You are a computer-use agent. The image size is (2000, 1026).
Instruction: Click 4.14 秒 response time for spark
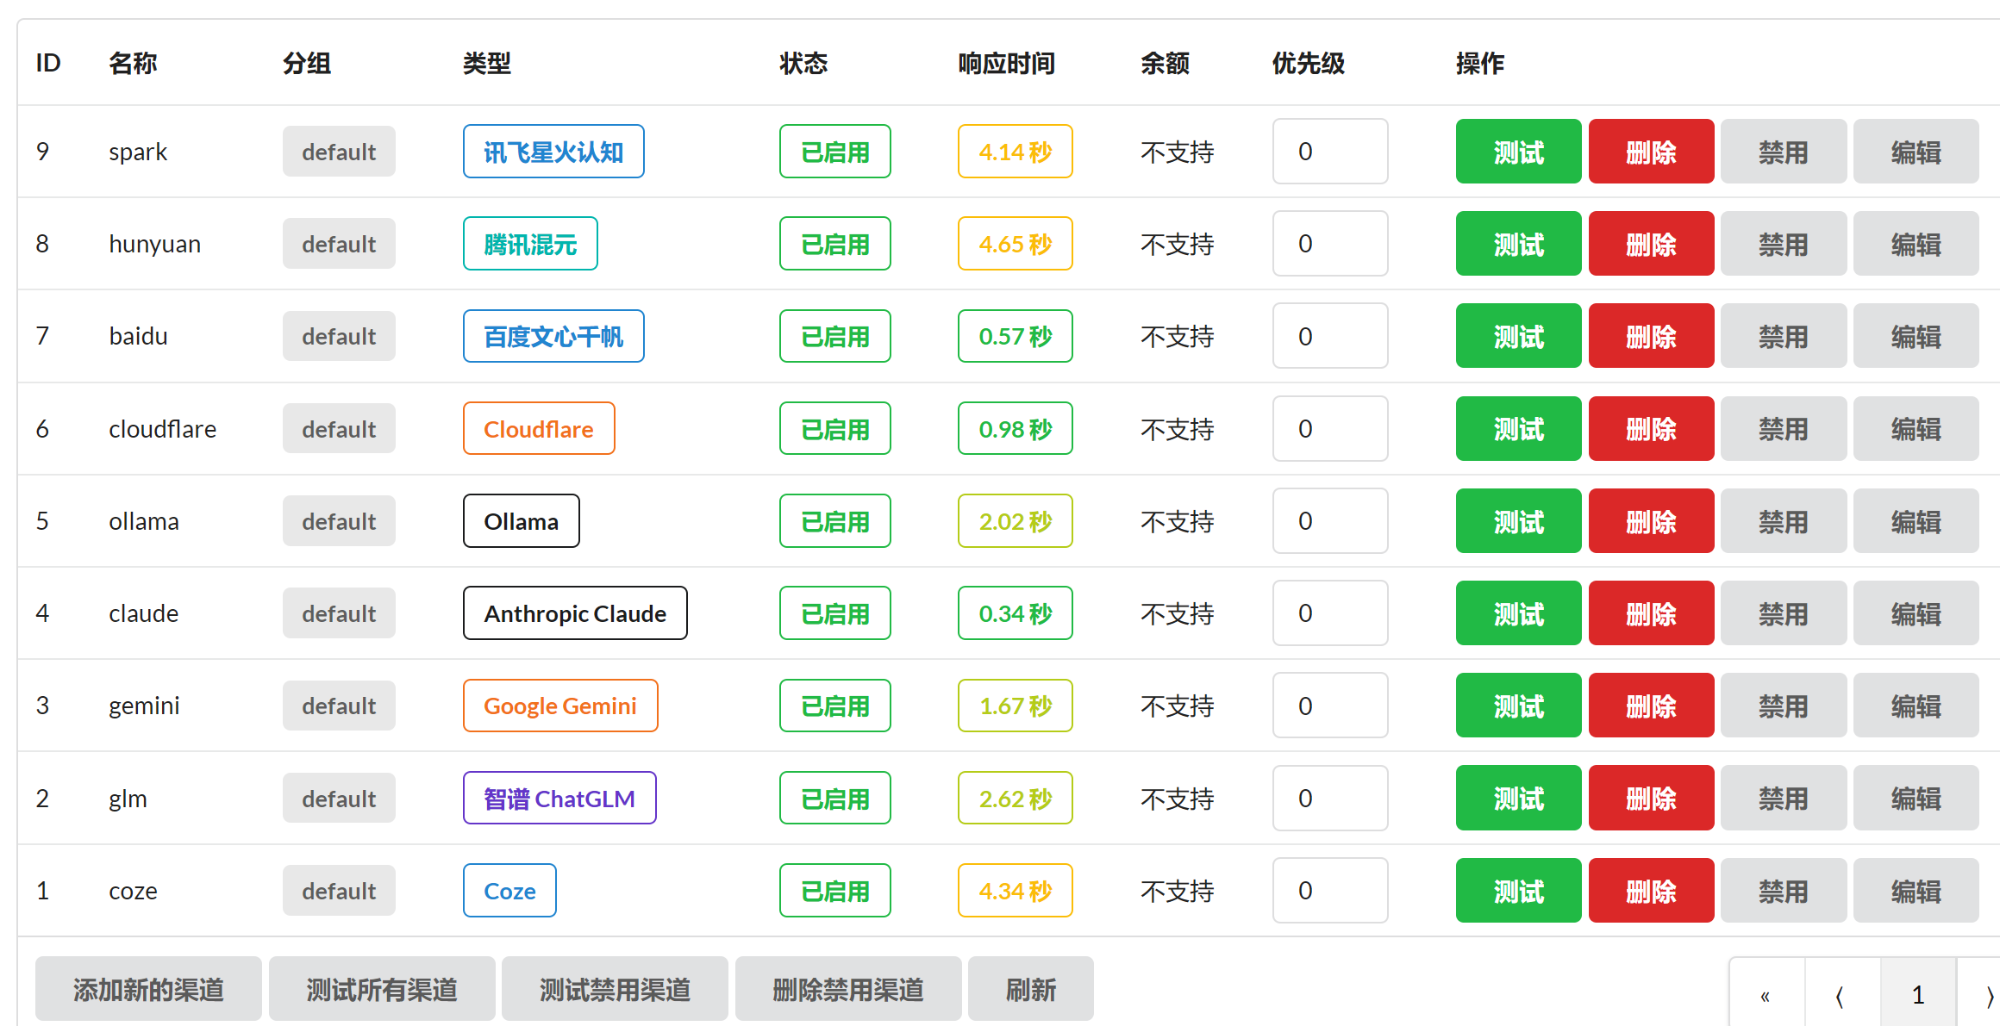coord(1015,151)
